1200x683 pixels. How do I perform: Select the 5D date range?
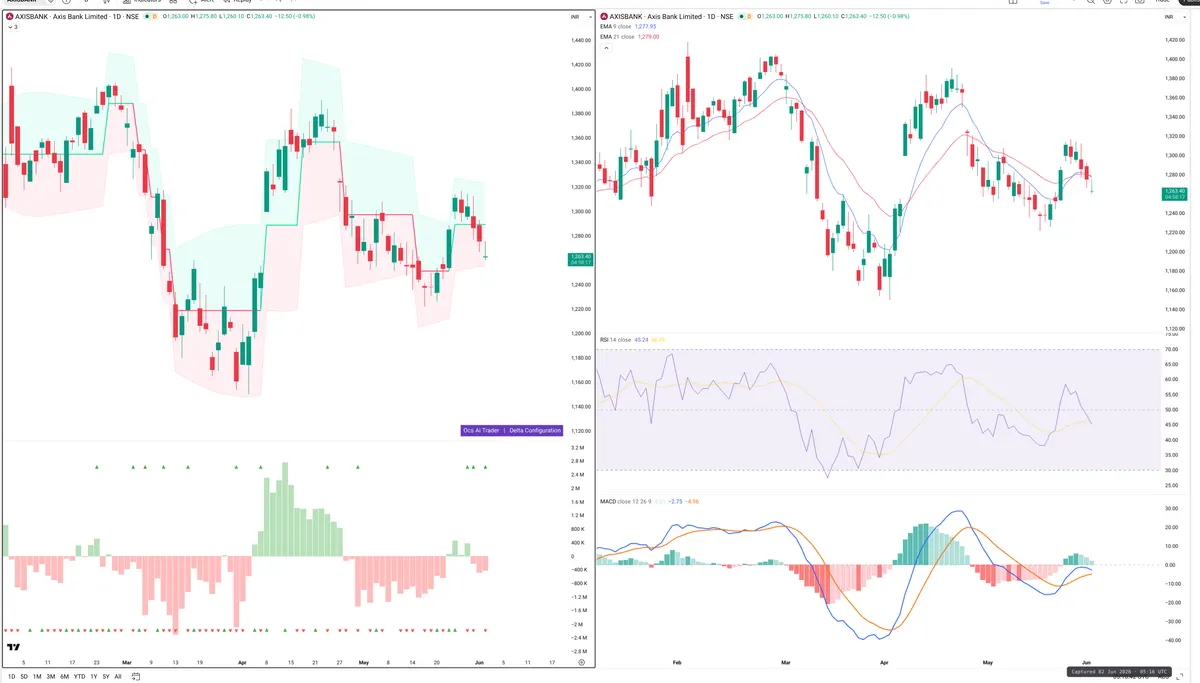click(x=24, y=676)
